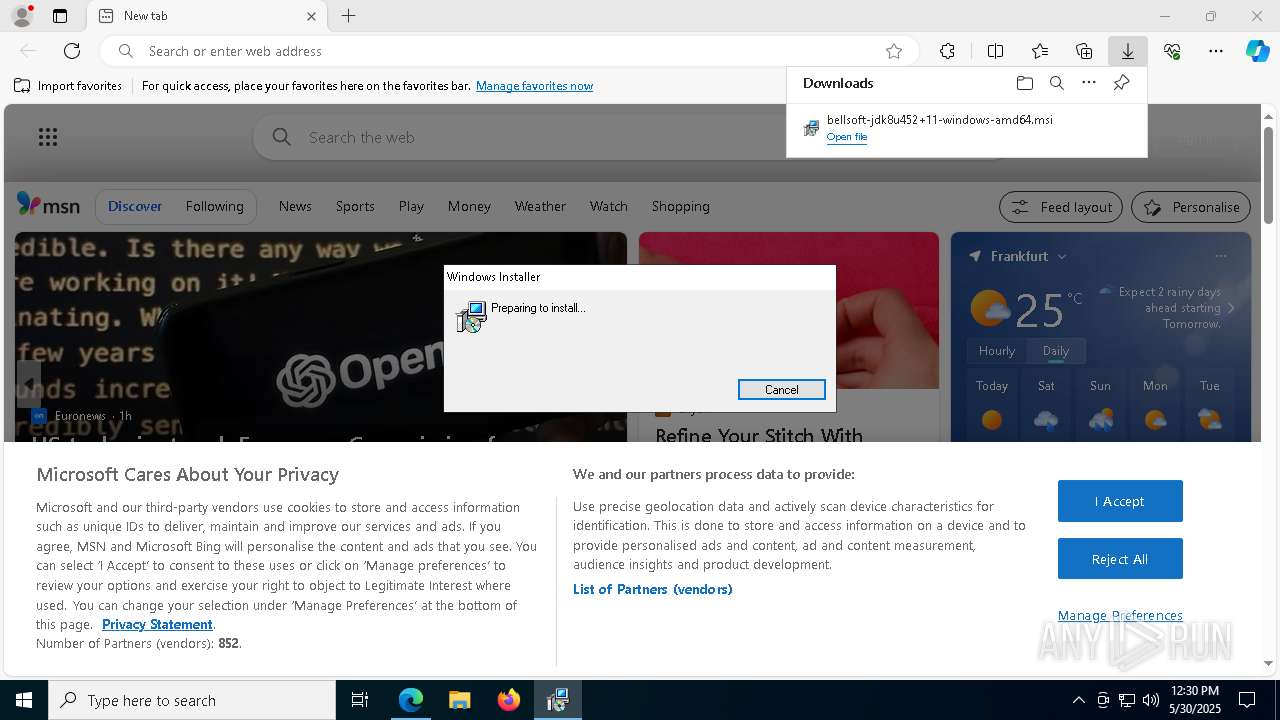
Task: Switch weather view to Hourly
Action: tap(996, 351)
